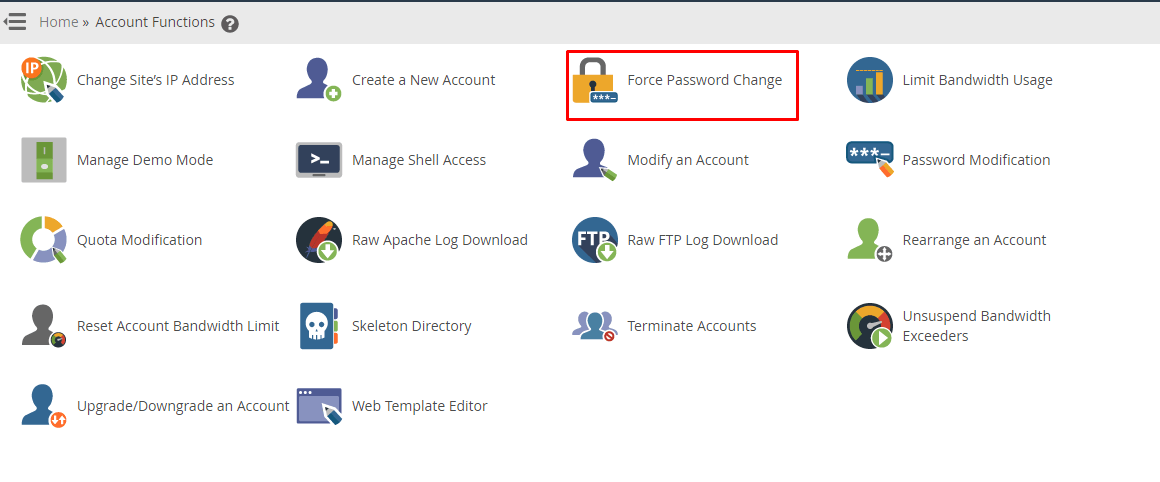The image size is (1160, 482).
Task: Open the Modify an Account link
Action: point(688,160)
